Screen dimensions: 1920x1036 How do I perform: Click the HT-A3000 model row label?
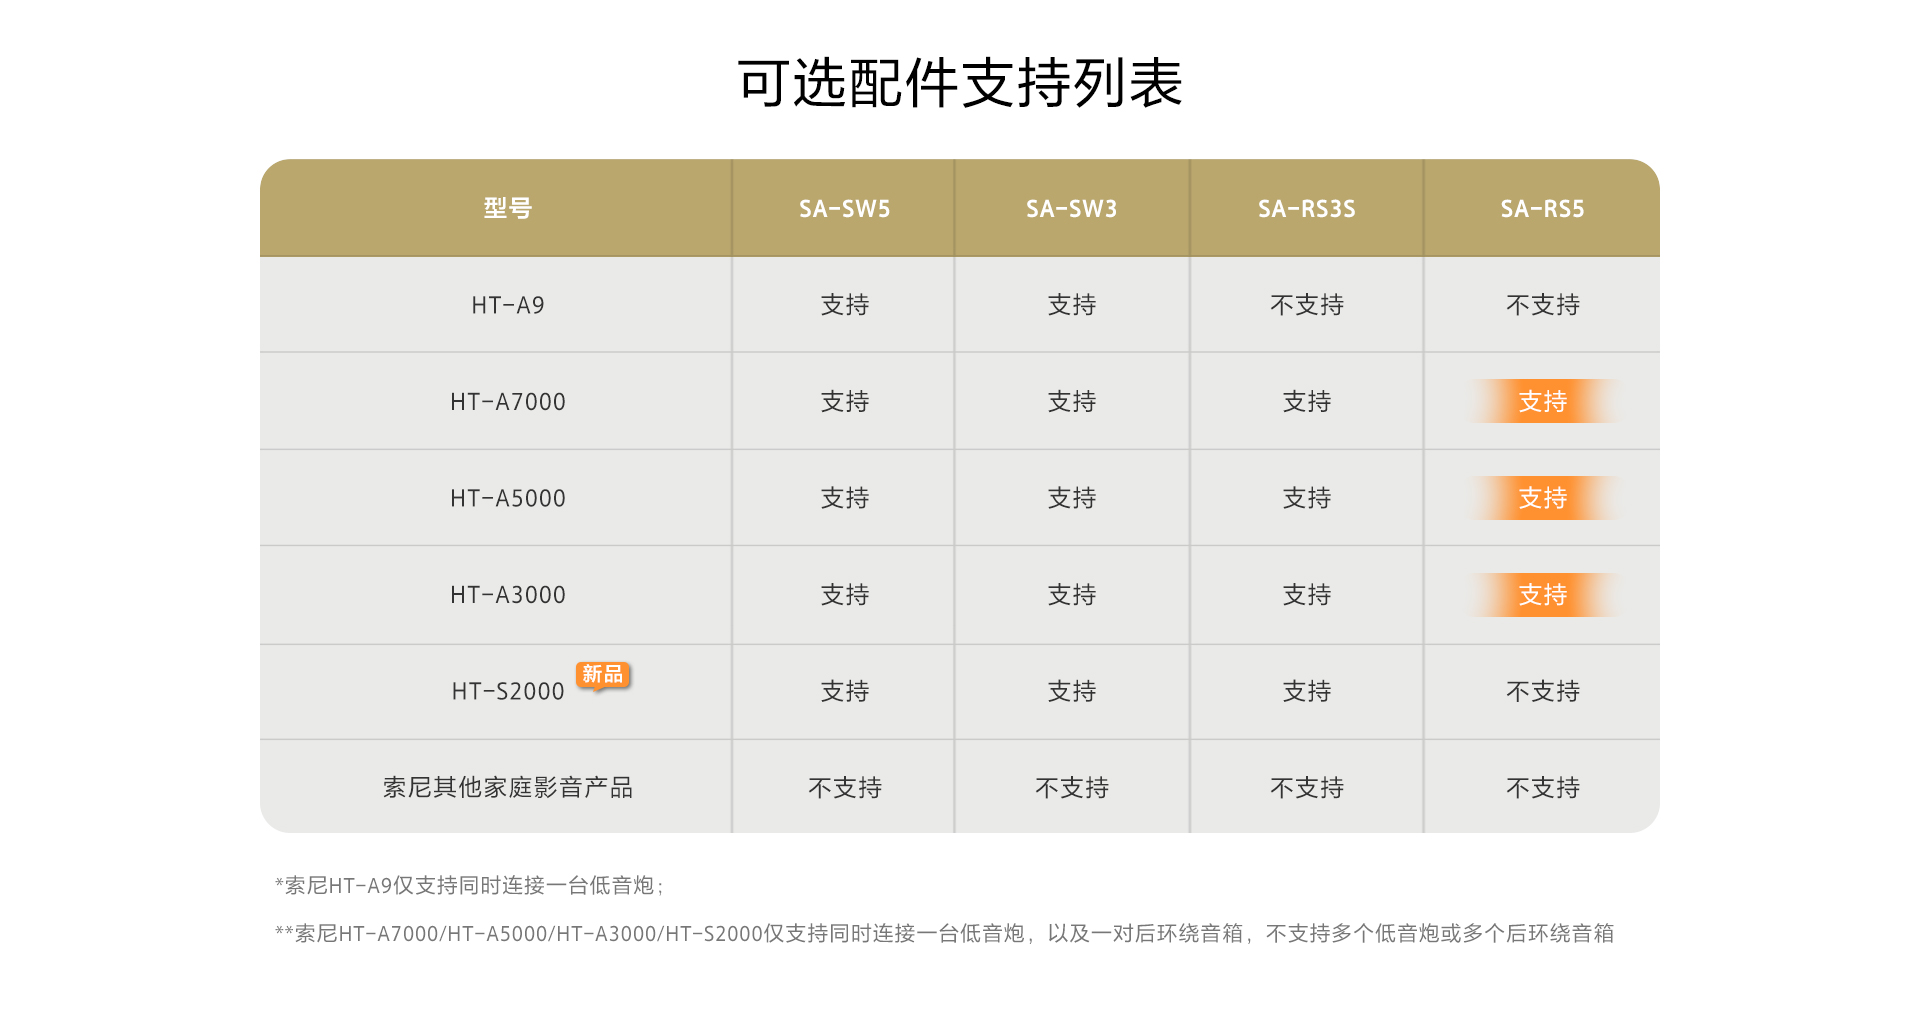(508, 595)
